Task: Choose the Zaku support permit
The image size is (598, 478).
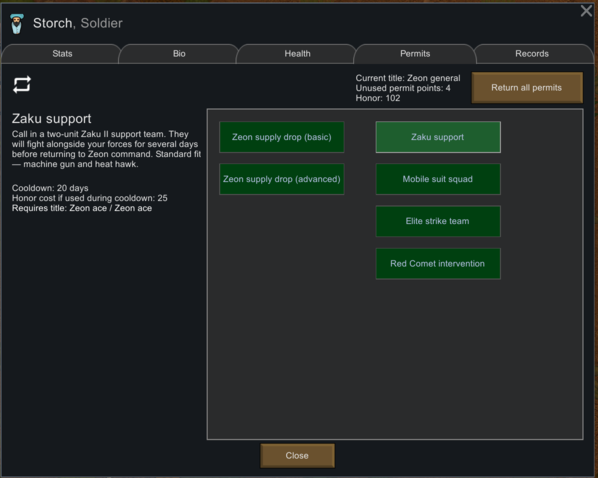Action: 438,137
